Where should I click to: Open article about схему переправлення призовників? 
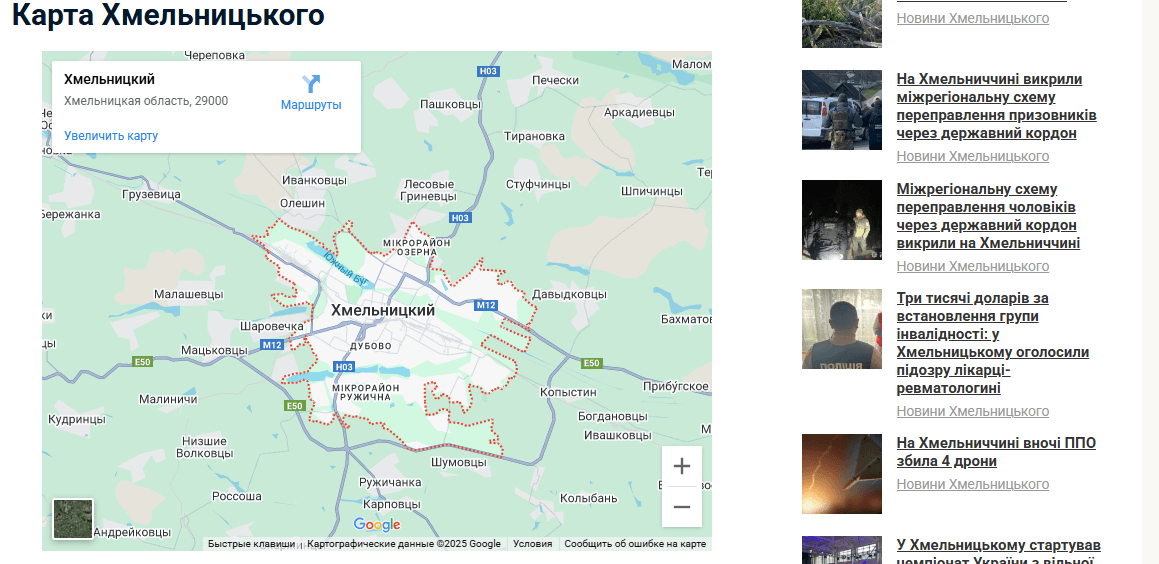(996, 106)
